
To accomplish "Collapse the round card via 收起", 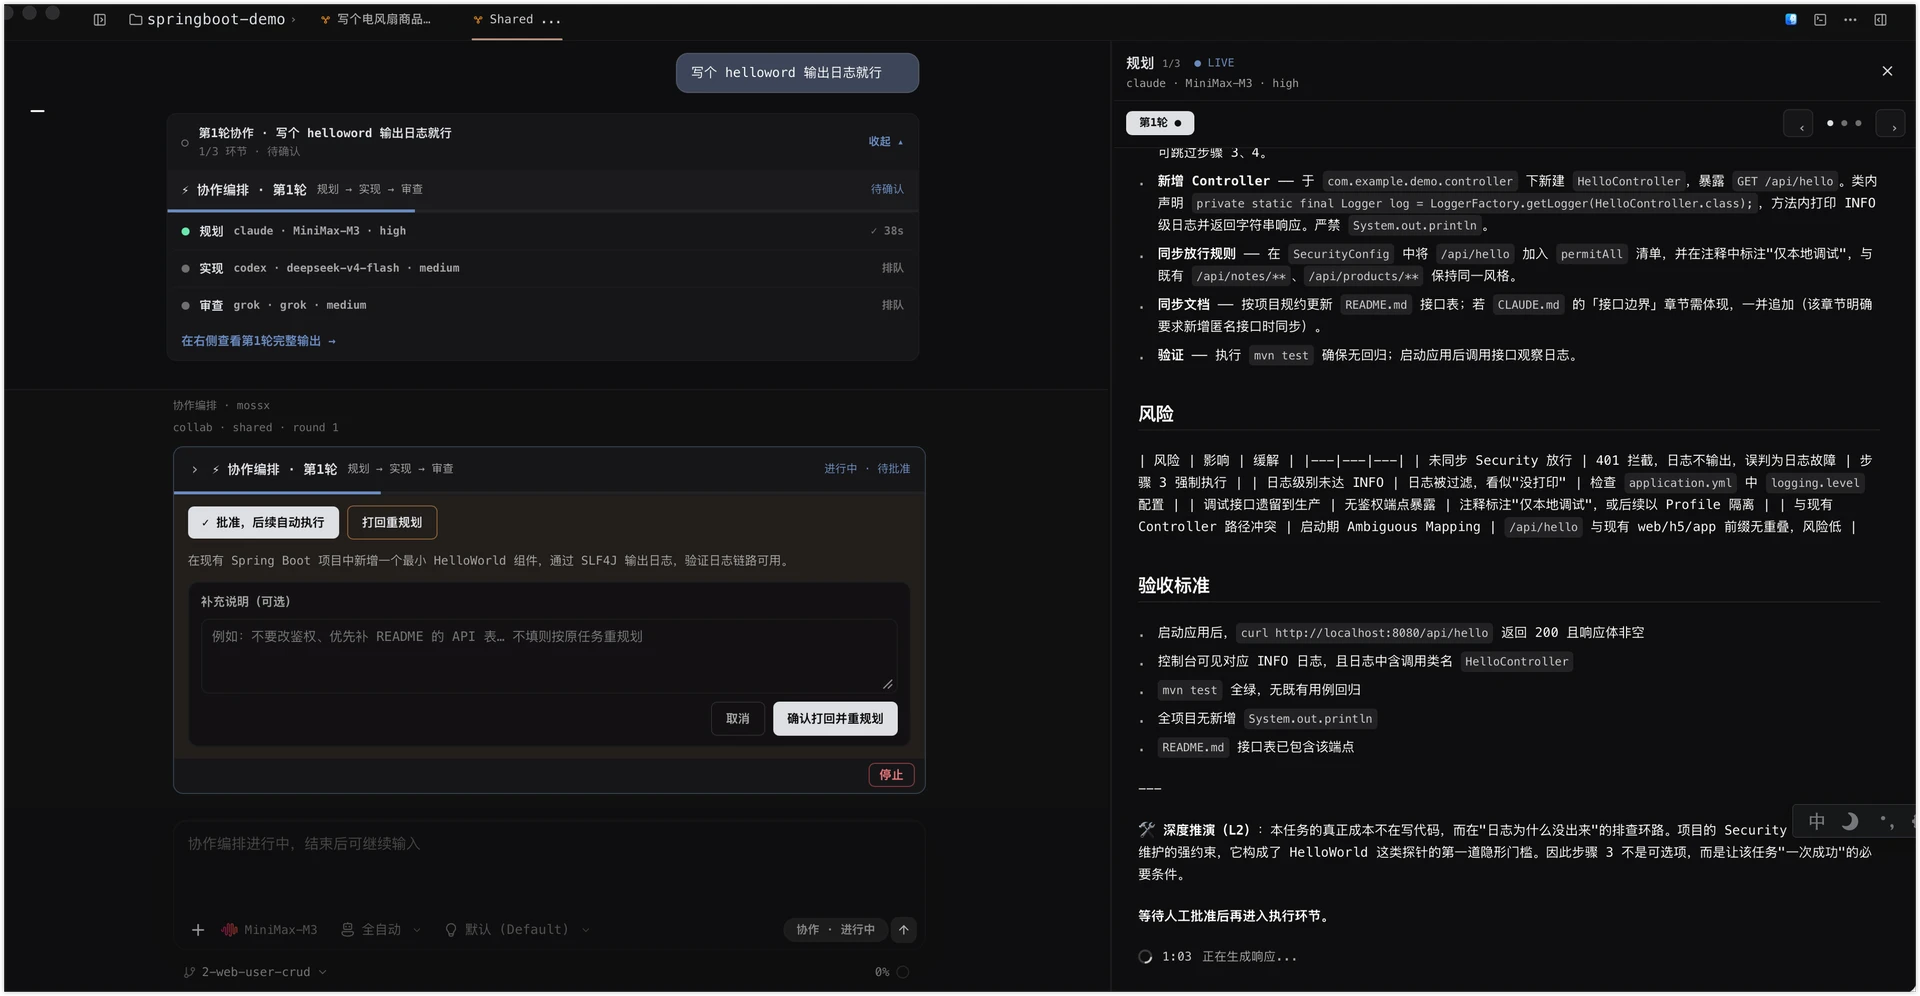I will point(885,142).
